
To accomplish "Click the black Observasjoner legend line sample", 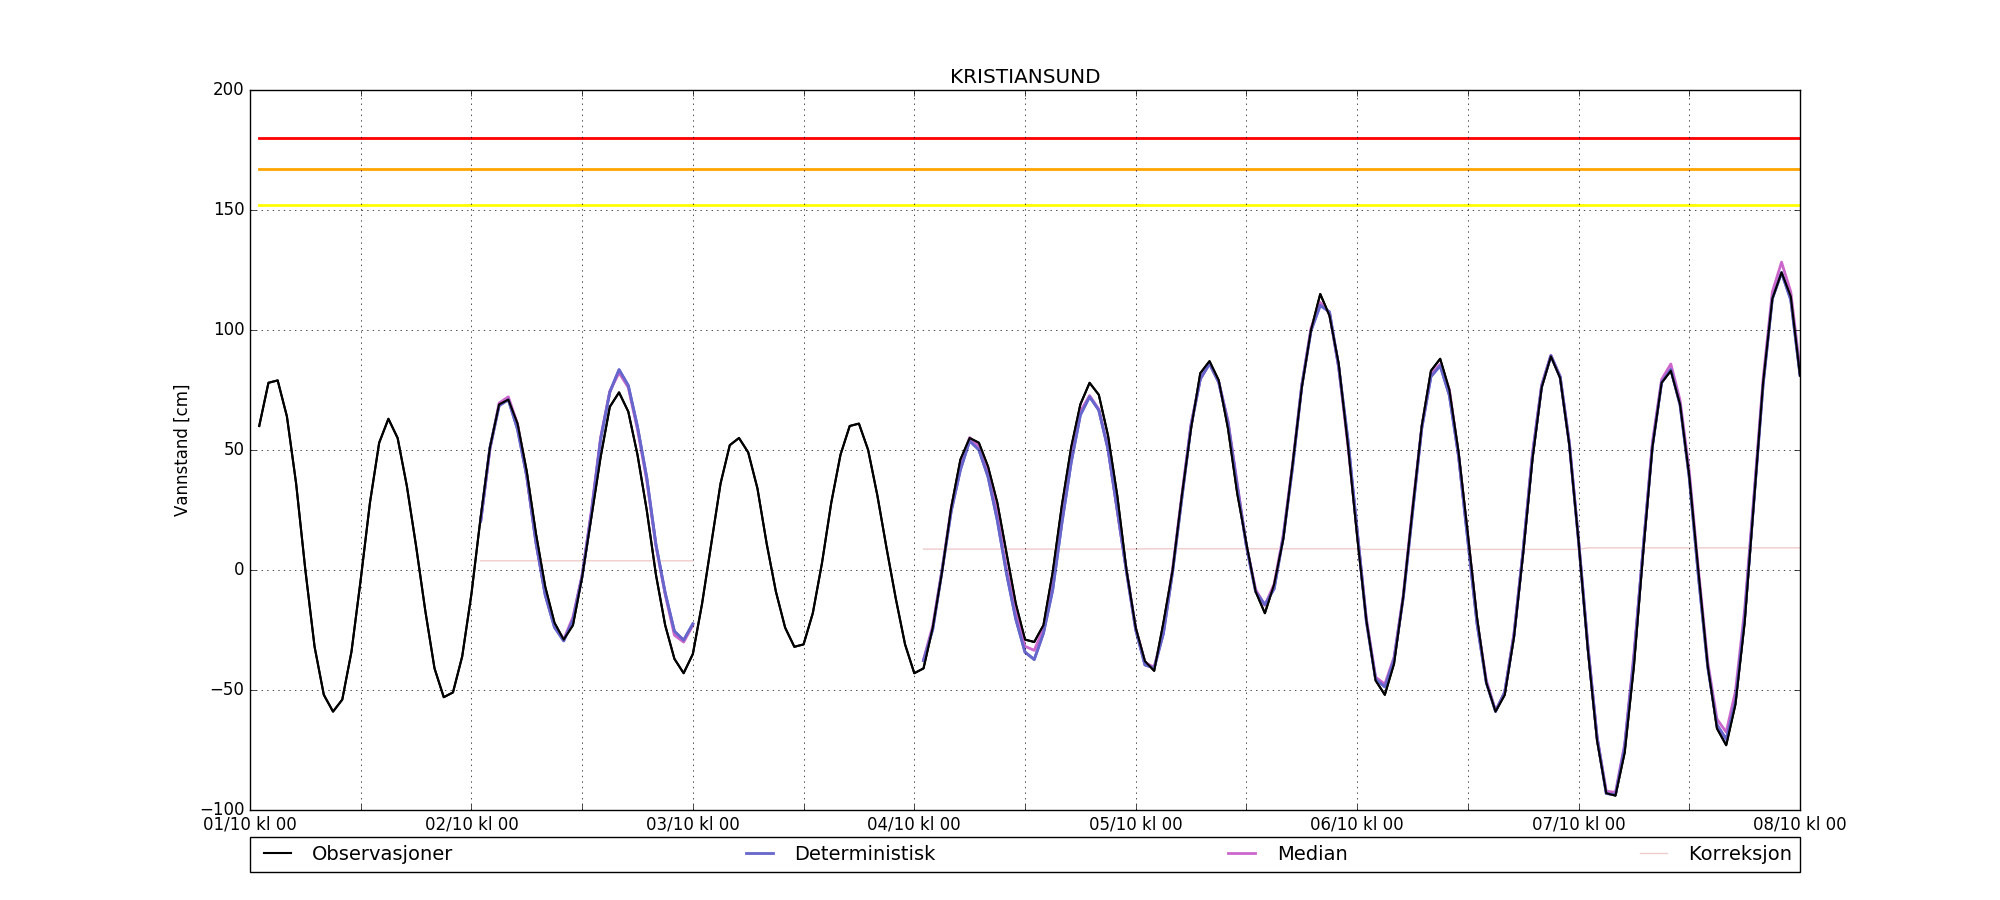I will 277,854.
